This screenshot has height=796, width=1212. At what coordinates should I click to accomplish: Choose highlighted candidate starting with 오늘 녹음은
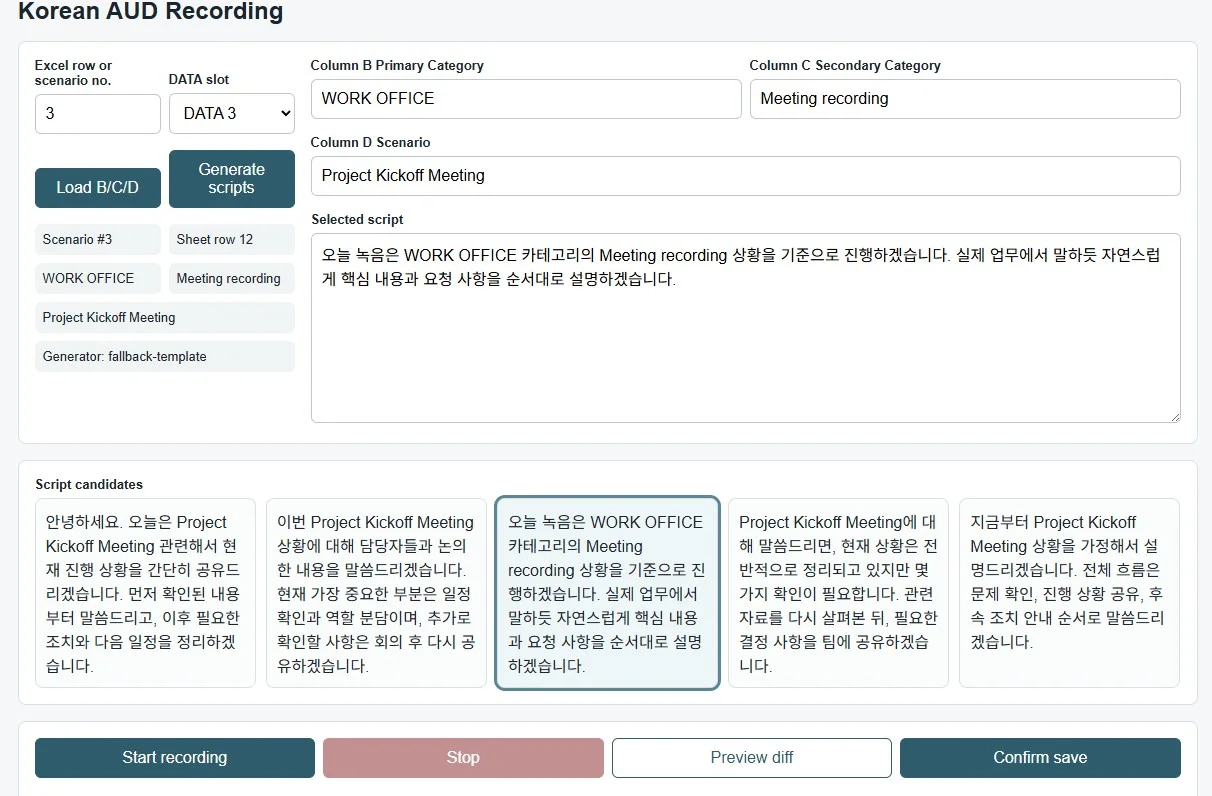tap(607, 593)
